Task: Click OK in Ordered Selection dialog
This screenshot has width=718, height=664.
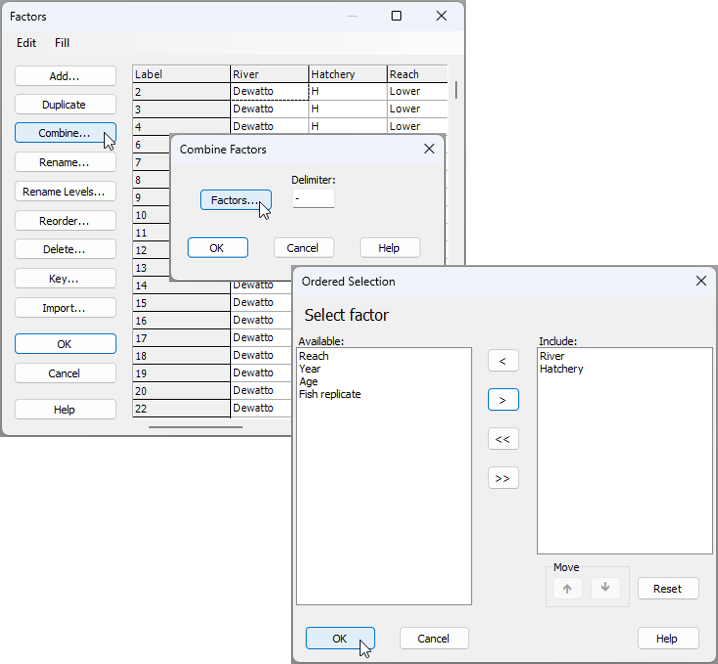Action: pos(339,638)
